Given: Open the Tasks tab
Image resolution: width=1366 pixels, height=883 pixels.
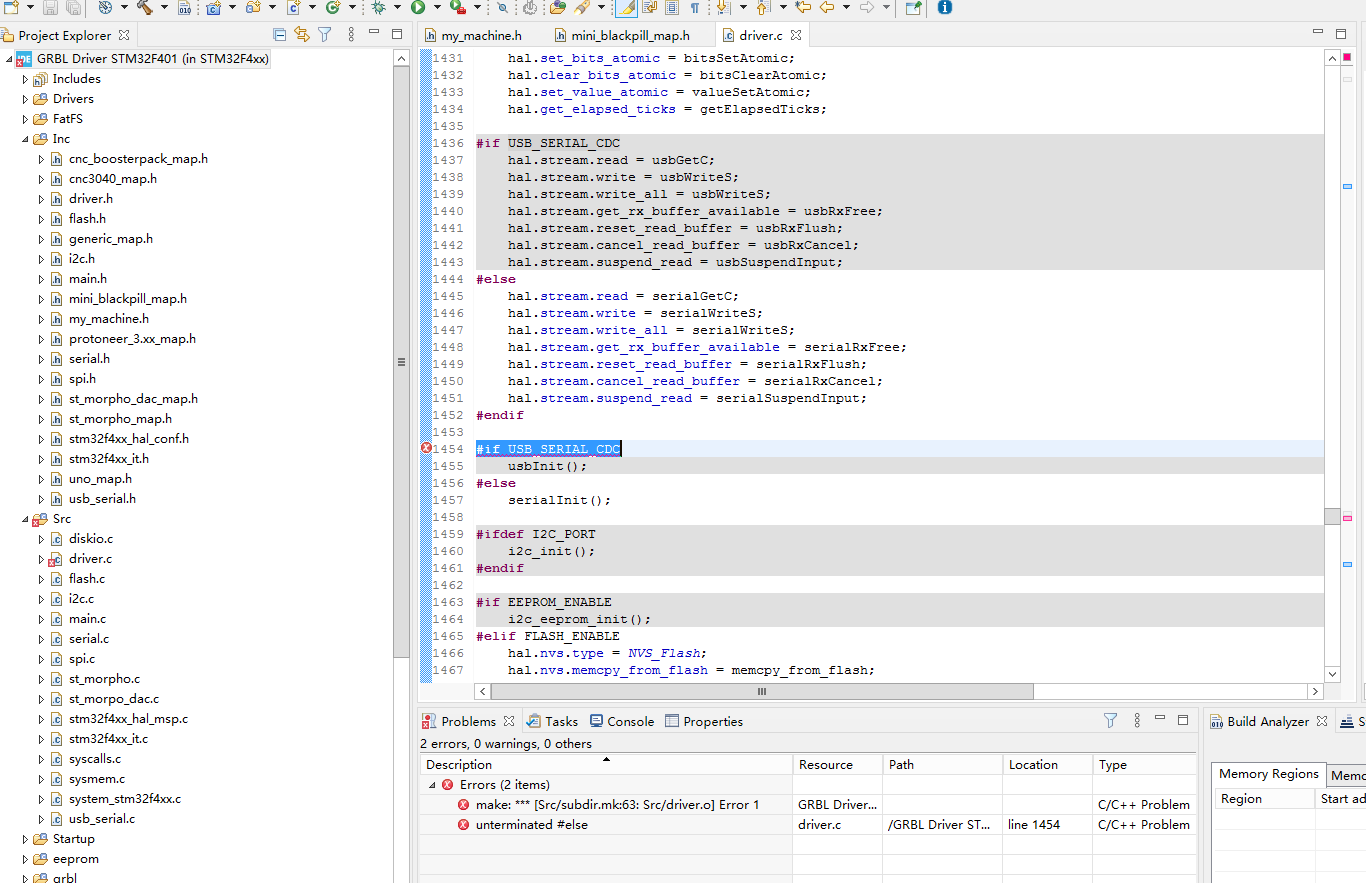Looking at the screenshot, I should [x=552, y=721].
